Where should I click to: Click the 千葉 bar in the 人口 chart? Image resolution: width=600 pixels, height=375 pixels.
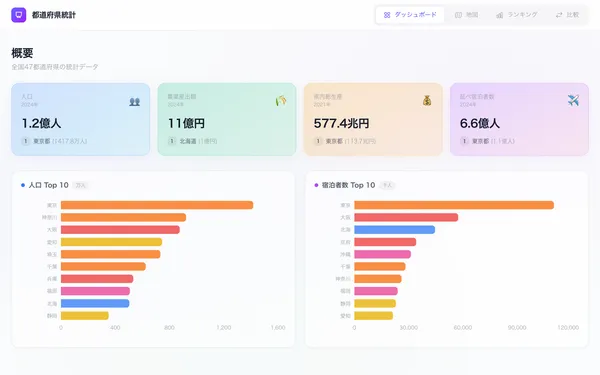click(103, 266)
